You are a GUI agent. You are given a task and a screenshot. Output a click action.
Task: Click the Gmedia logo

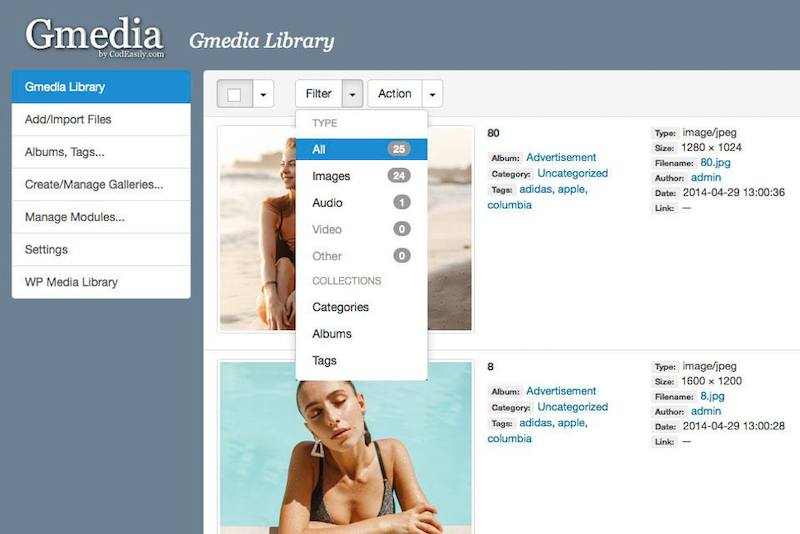point(94,37)
